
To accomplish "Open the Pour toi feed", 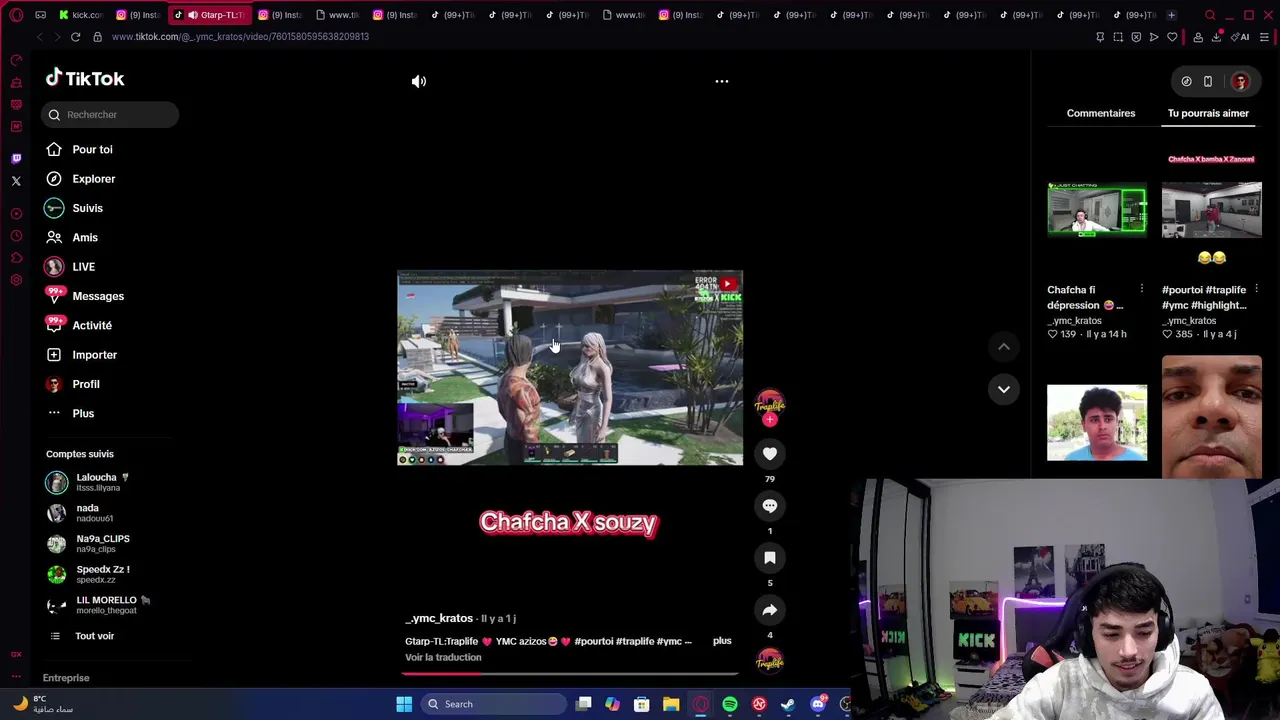I will [x=92, y=150].
